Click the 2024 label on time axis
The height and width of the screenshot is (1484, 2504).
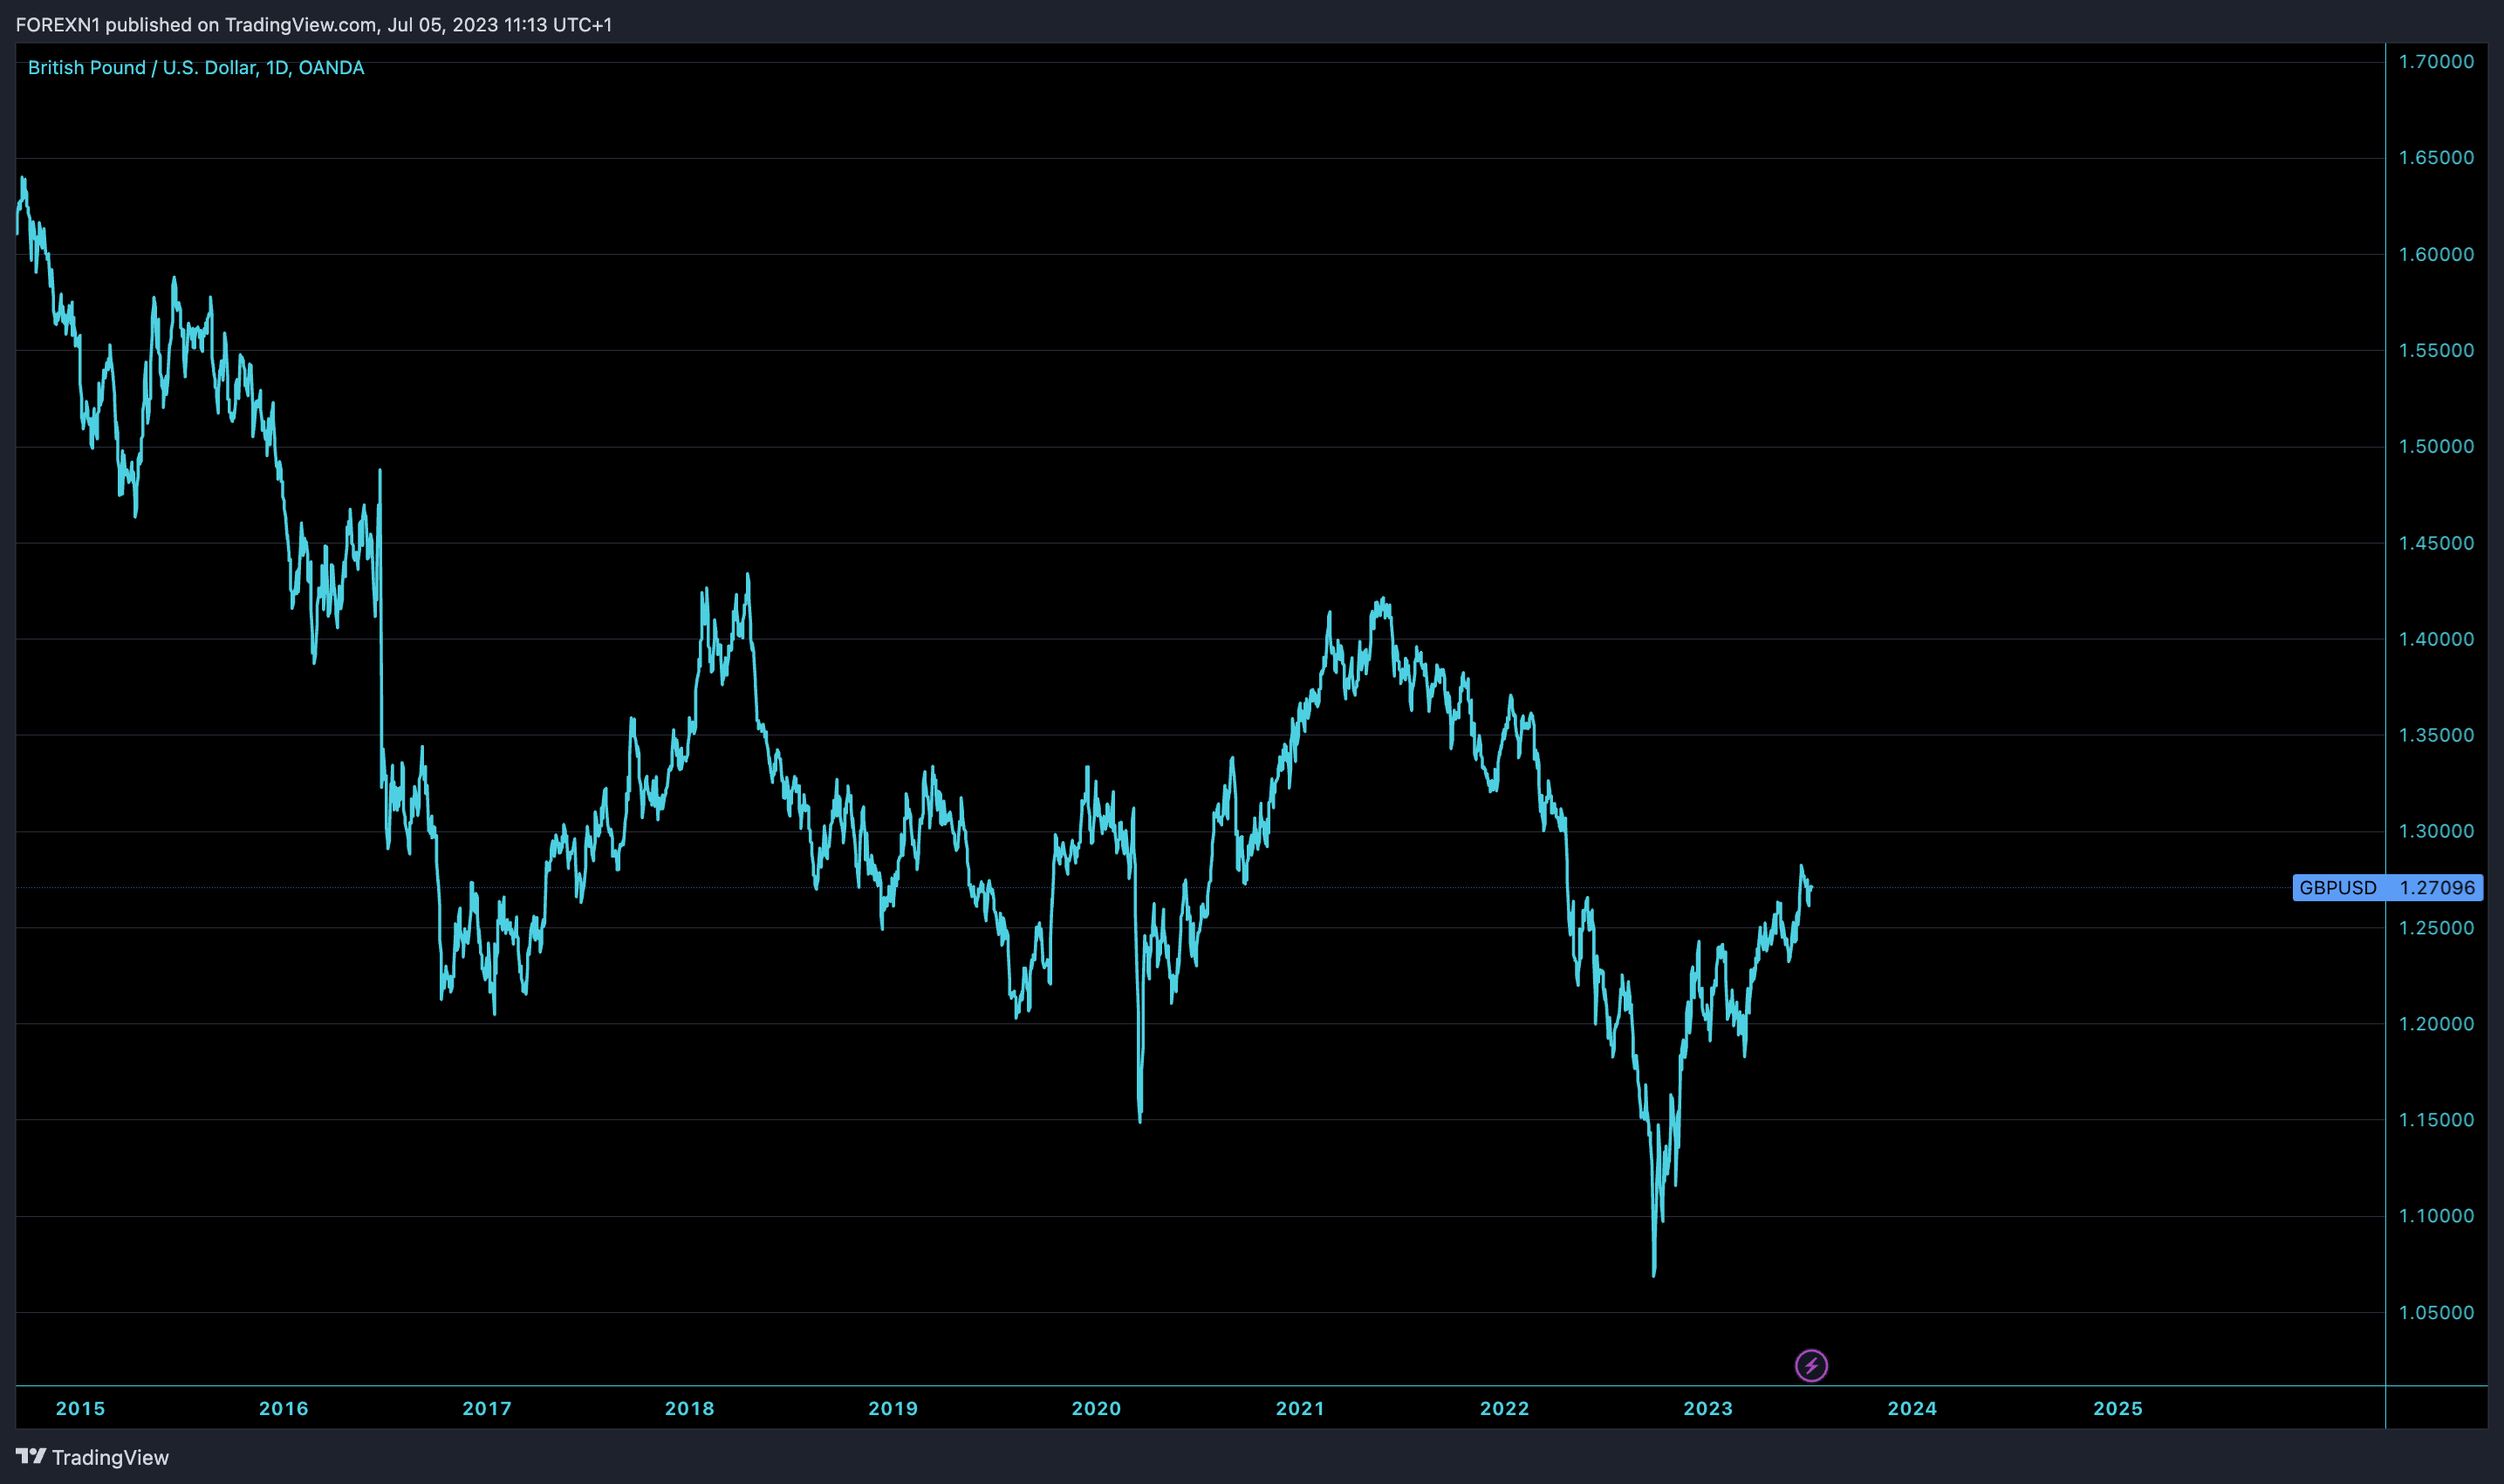point(1912,1408)
